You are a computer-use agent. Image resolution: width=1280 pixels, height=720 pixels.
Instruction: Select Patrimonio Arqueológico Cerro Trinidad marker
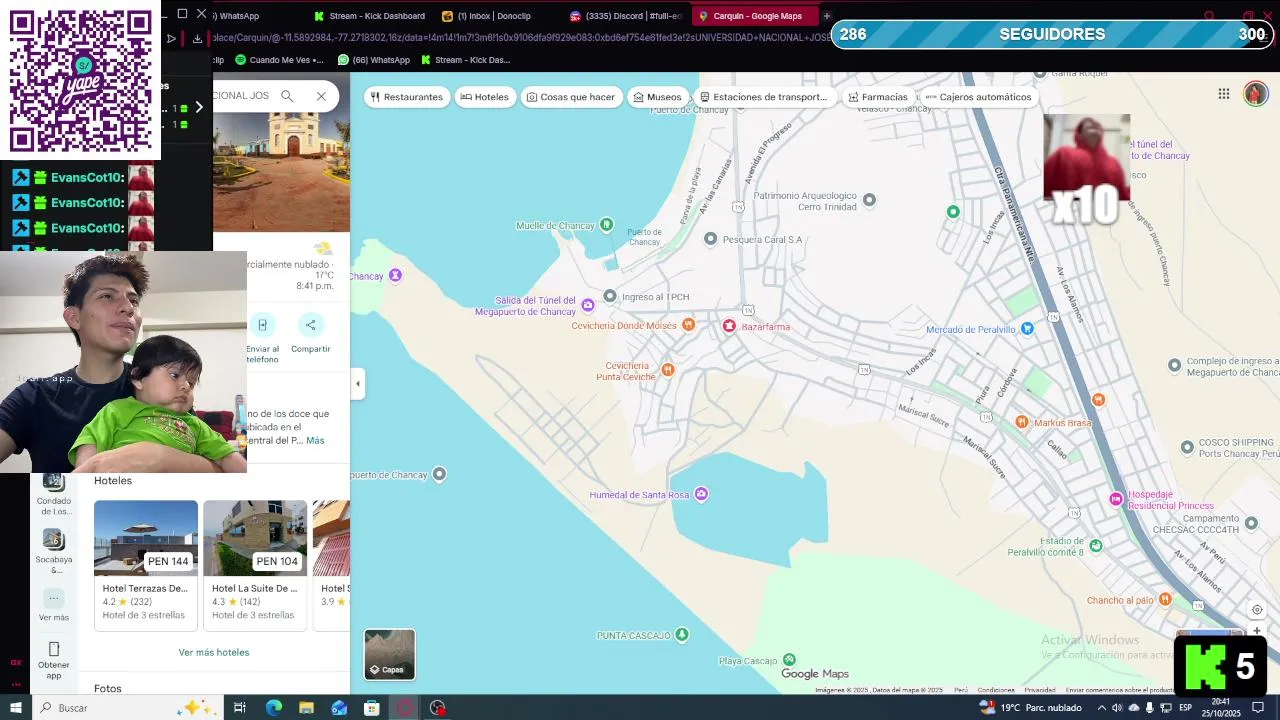click(x=869, y=199)
